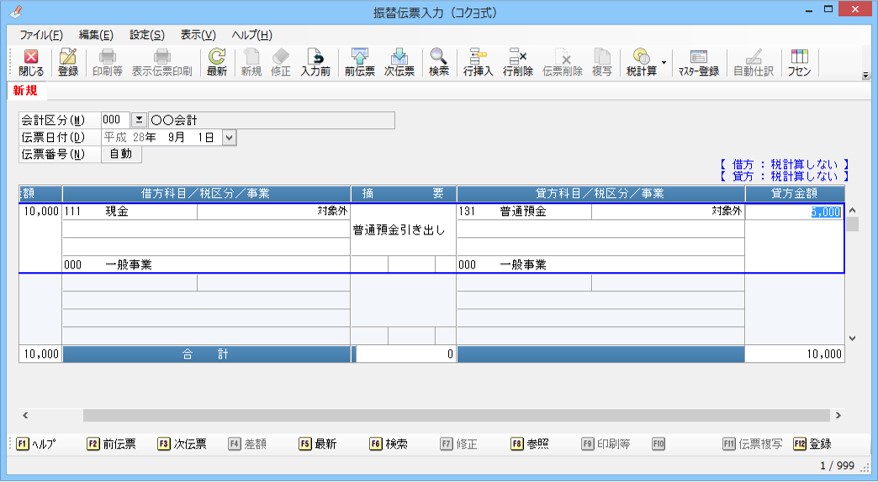Screen dimensions: 878x482
Task: Click the 登録 (register) toolbar icon
Action: tap(68, 63)
